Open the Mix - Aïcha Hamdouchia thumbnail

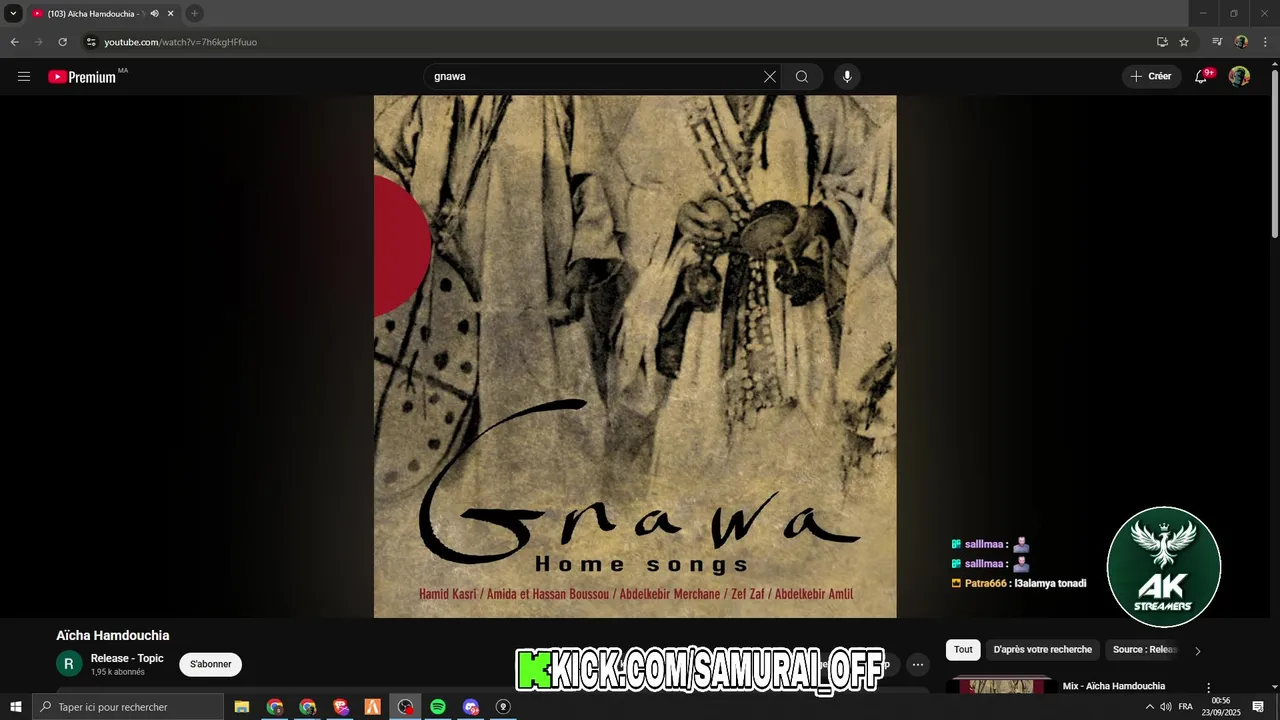pyautogui.click(x=1003, y=685)
